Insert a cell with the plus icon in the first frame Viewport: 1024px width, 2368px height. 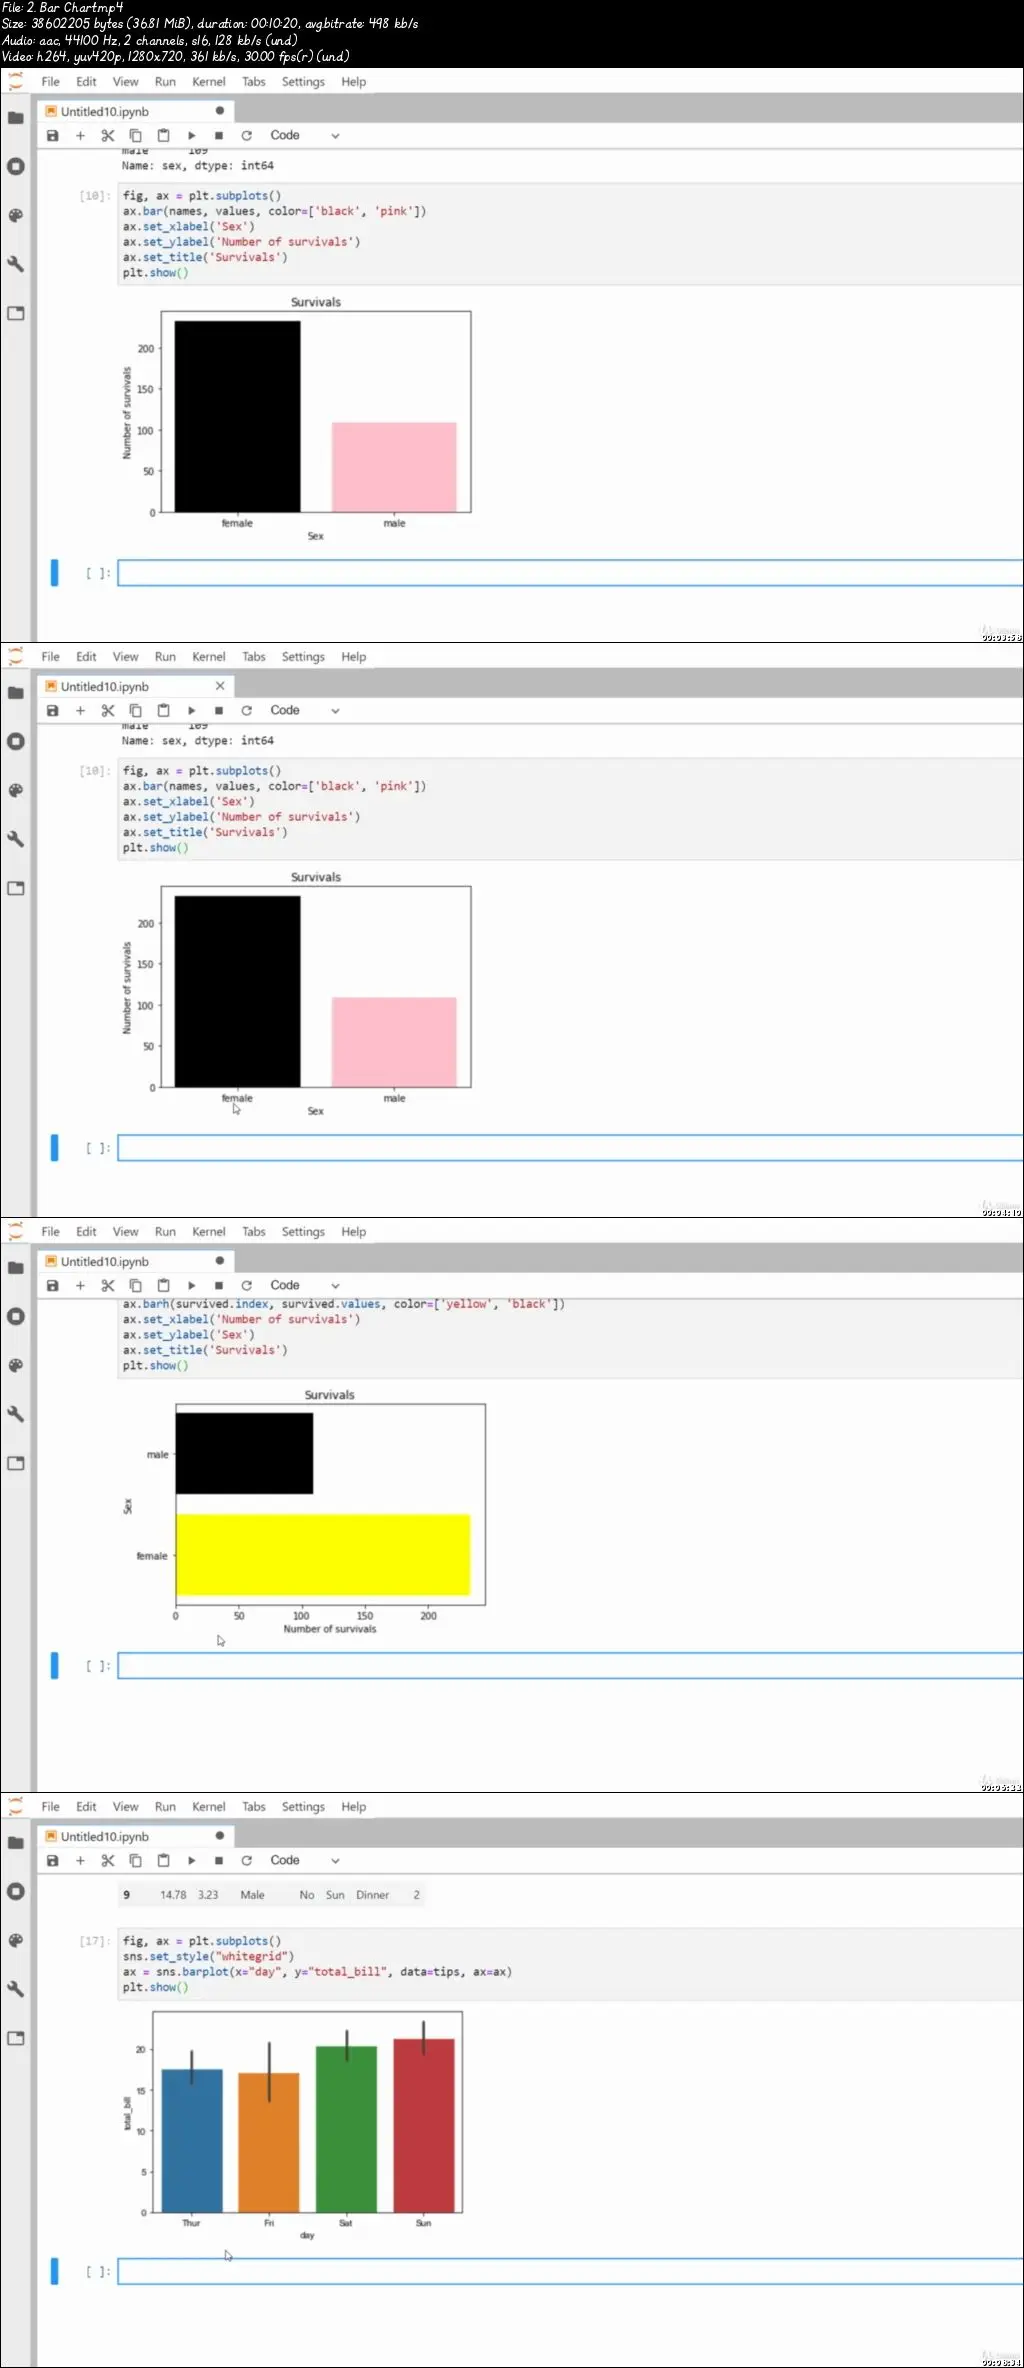pyautogui.click(x=80, y=135)
